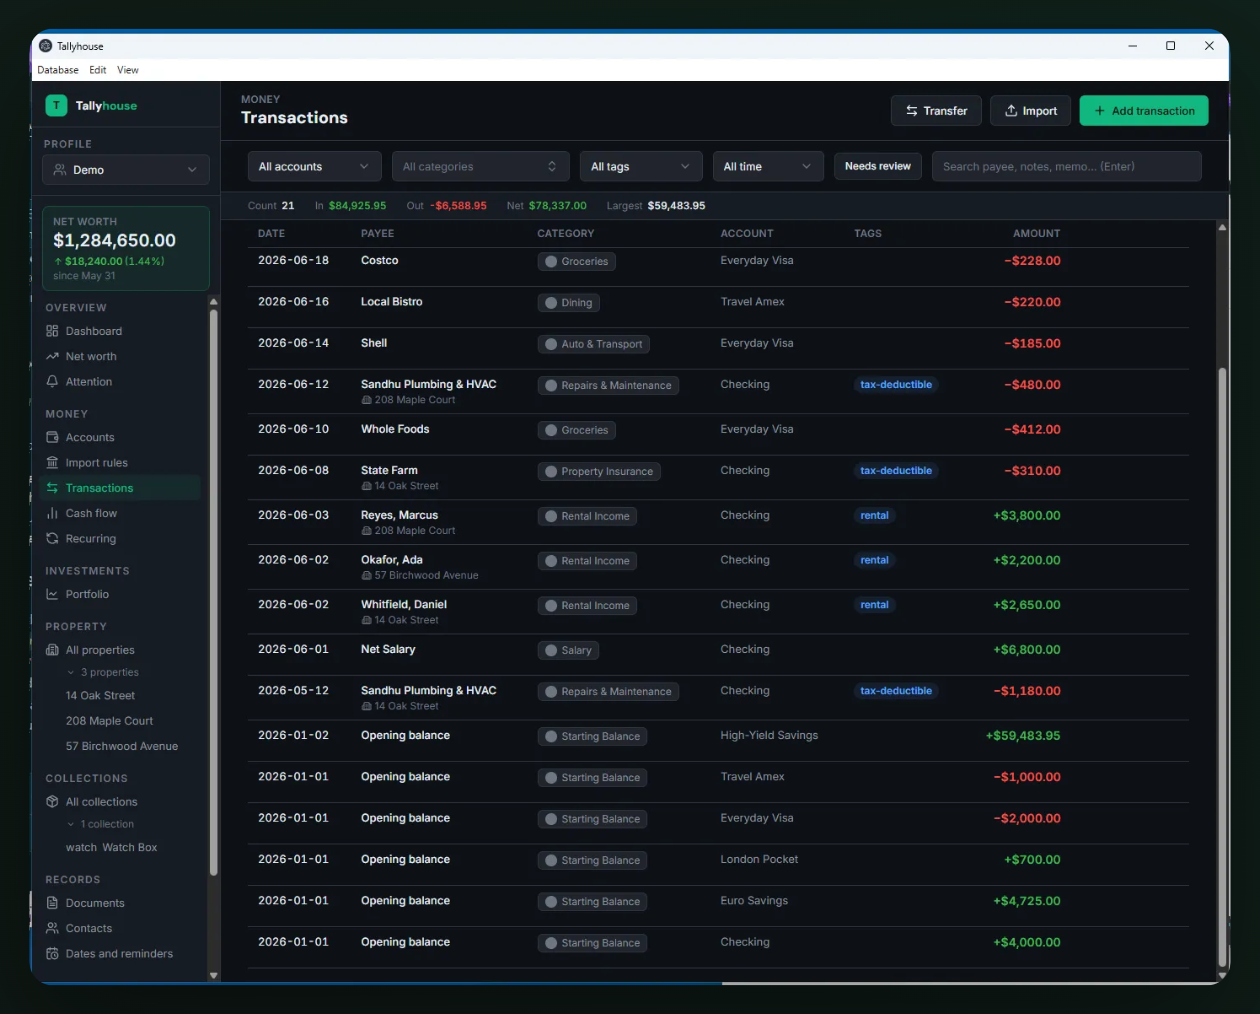Image resolution: width=1260 pixels, height=1014 pixels.
Task: Click the High-Yield Savings account cell
Action: 769,735
